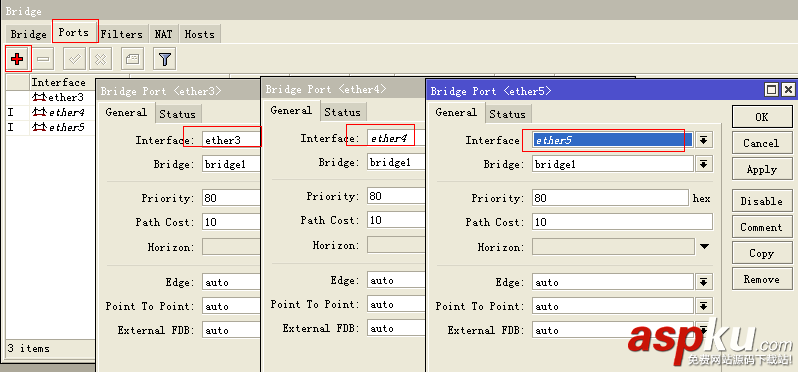This screenshot has height=372, width=798.
Task: Open the Status tab in the ether5 window
Action: [x=507, y=114]
